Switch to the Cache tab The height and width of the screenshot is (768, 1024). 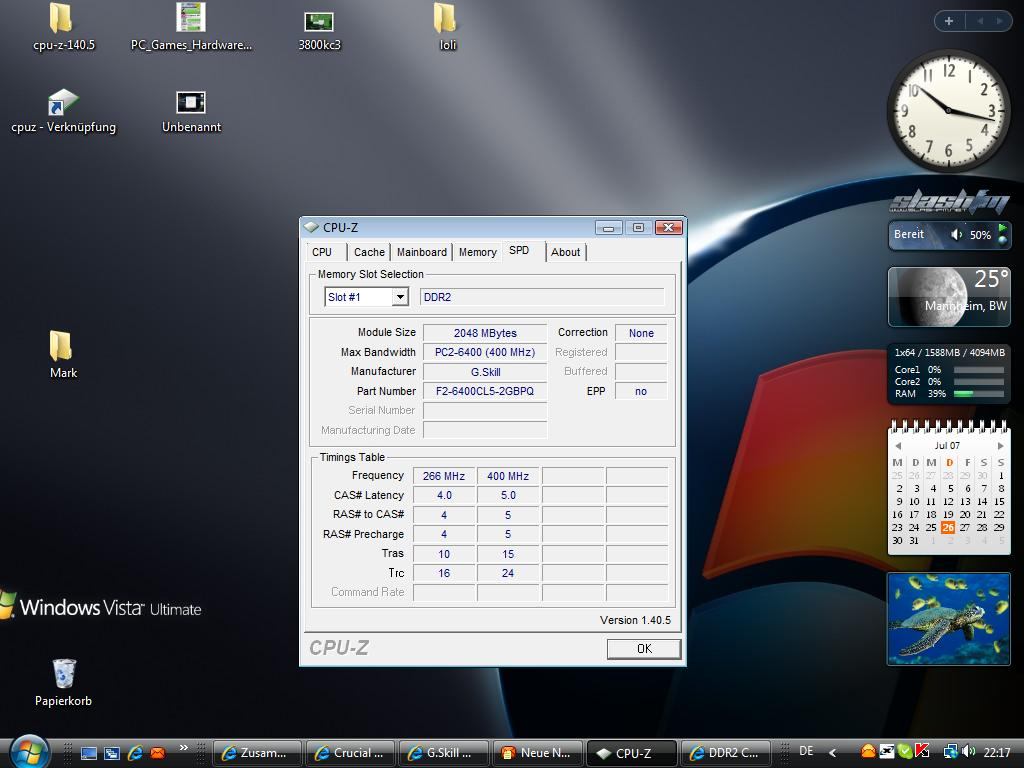pyautogui.click(x=369, y=252)
